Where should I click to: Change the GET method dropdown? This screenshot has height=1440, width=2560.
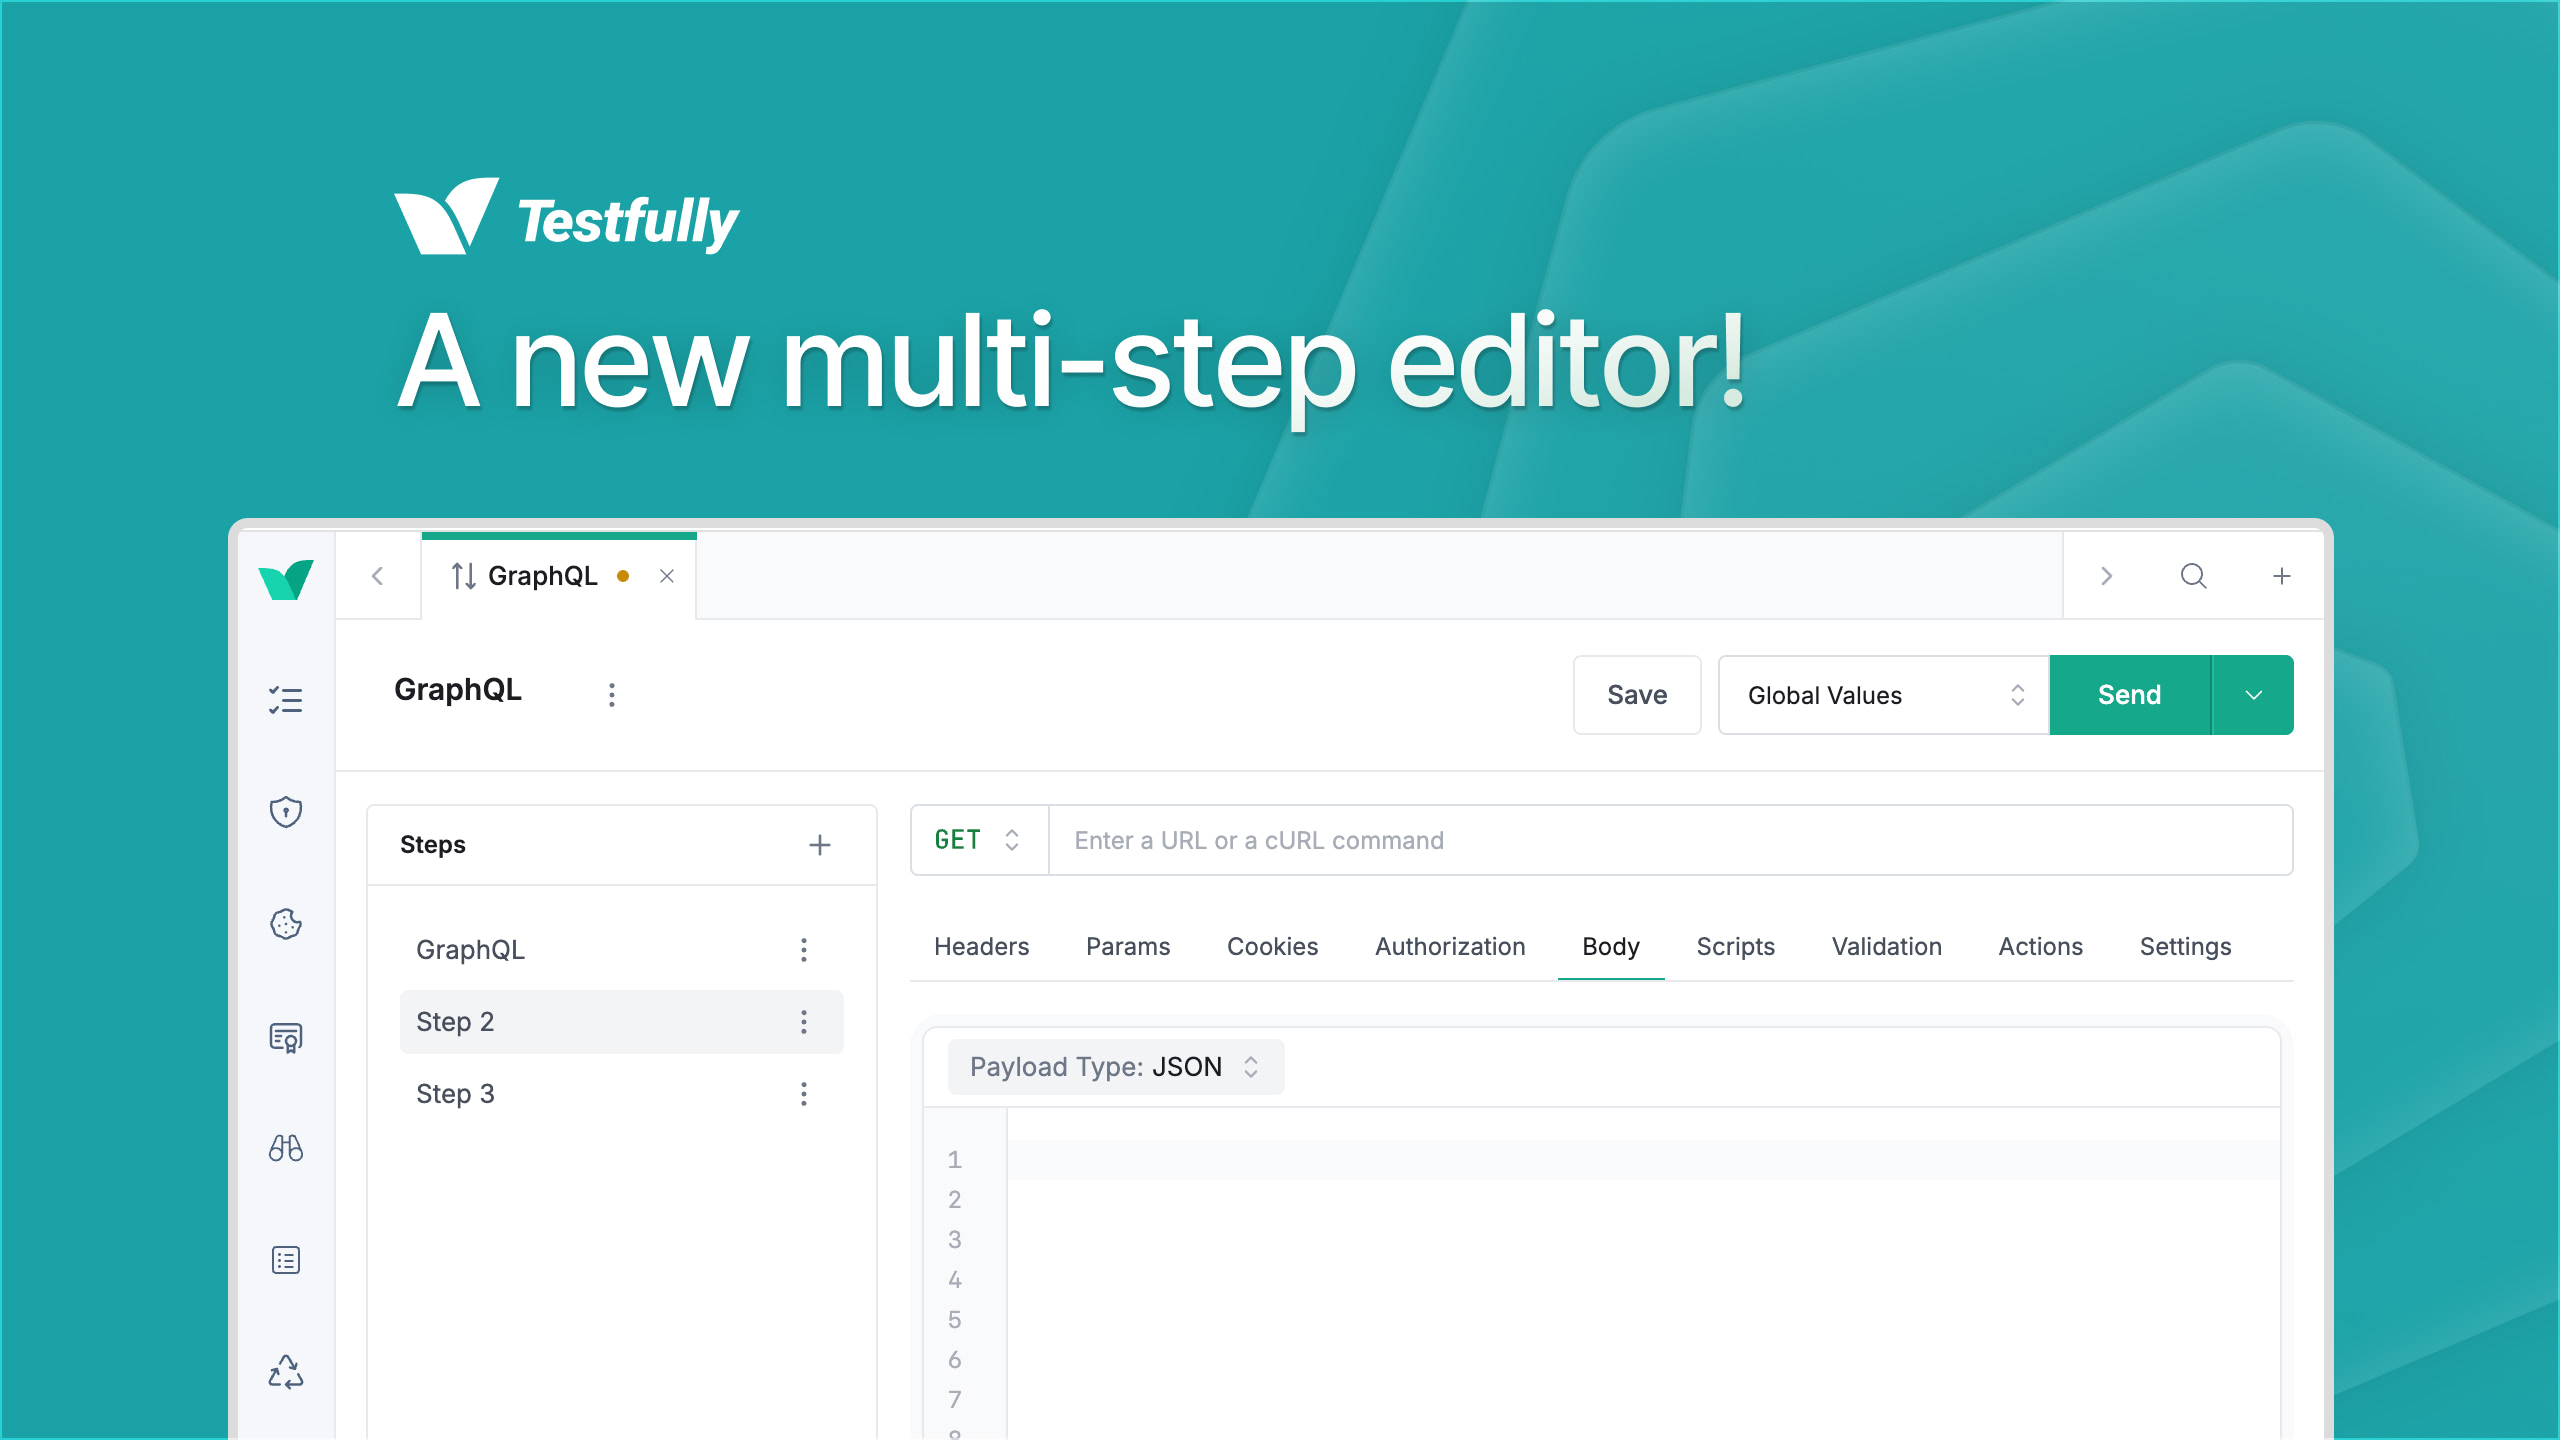click(978, 840)
